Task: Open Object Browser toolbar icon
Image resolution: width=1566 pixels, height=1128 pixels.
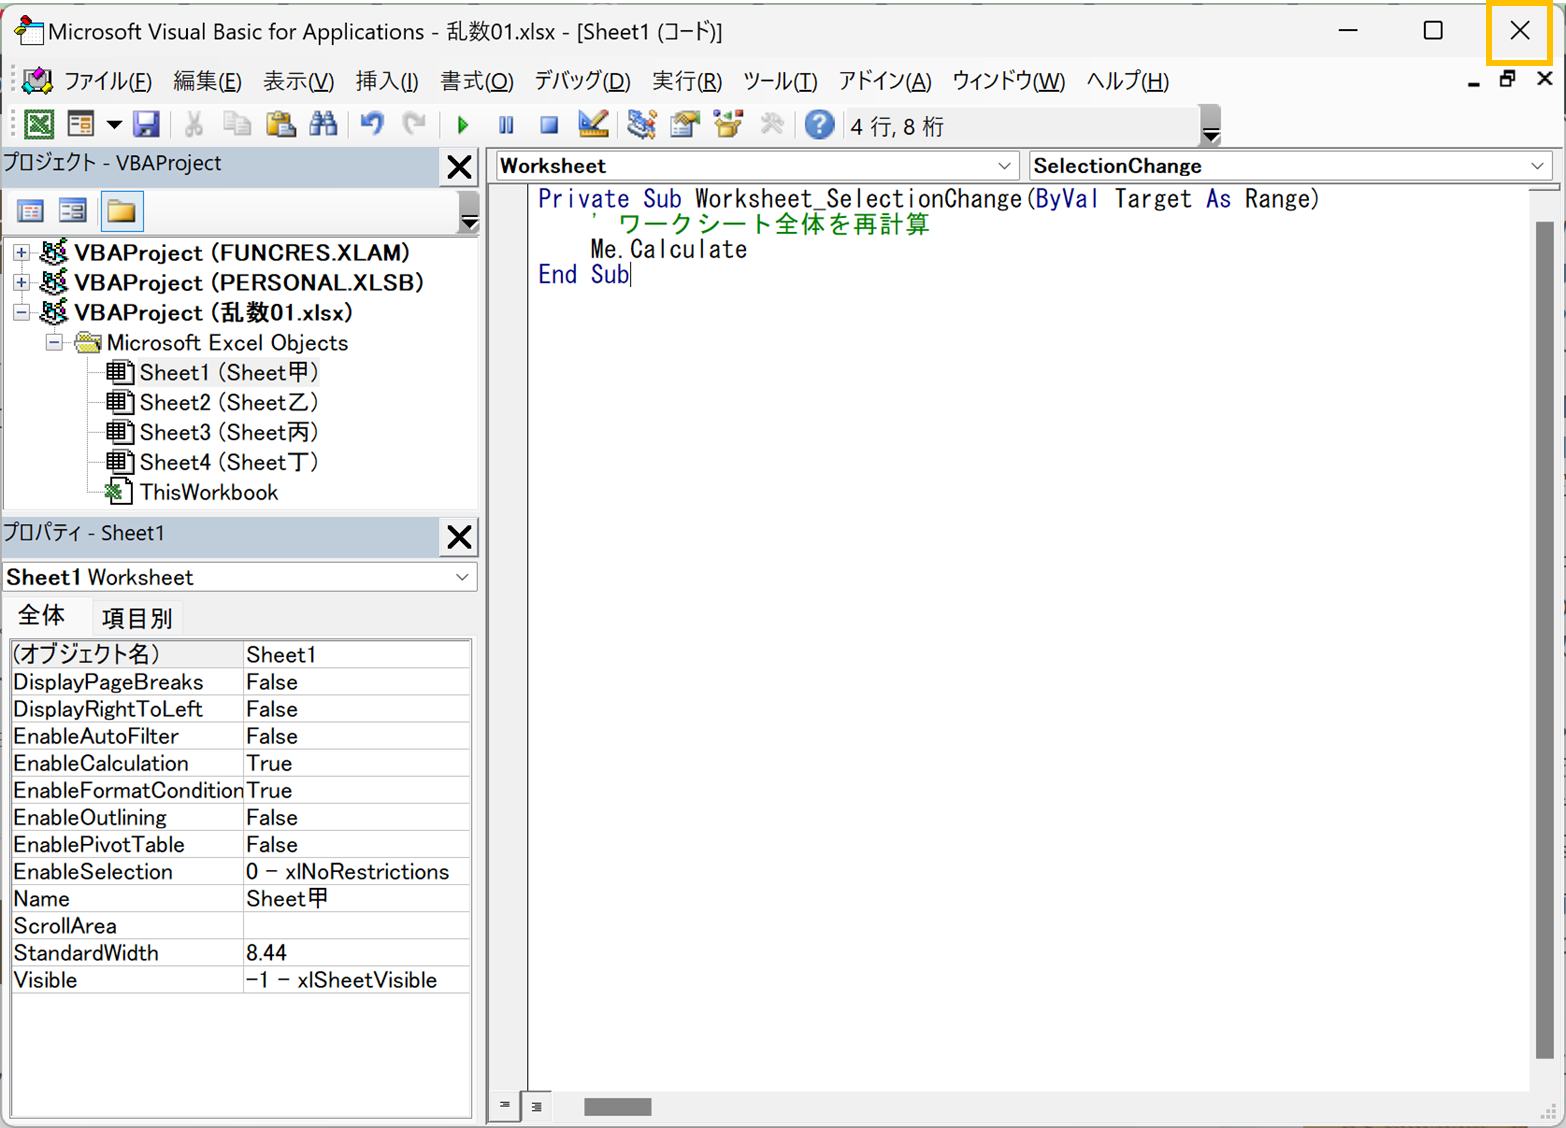Action: pos(729,125)
